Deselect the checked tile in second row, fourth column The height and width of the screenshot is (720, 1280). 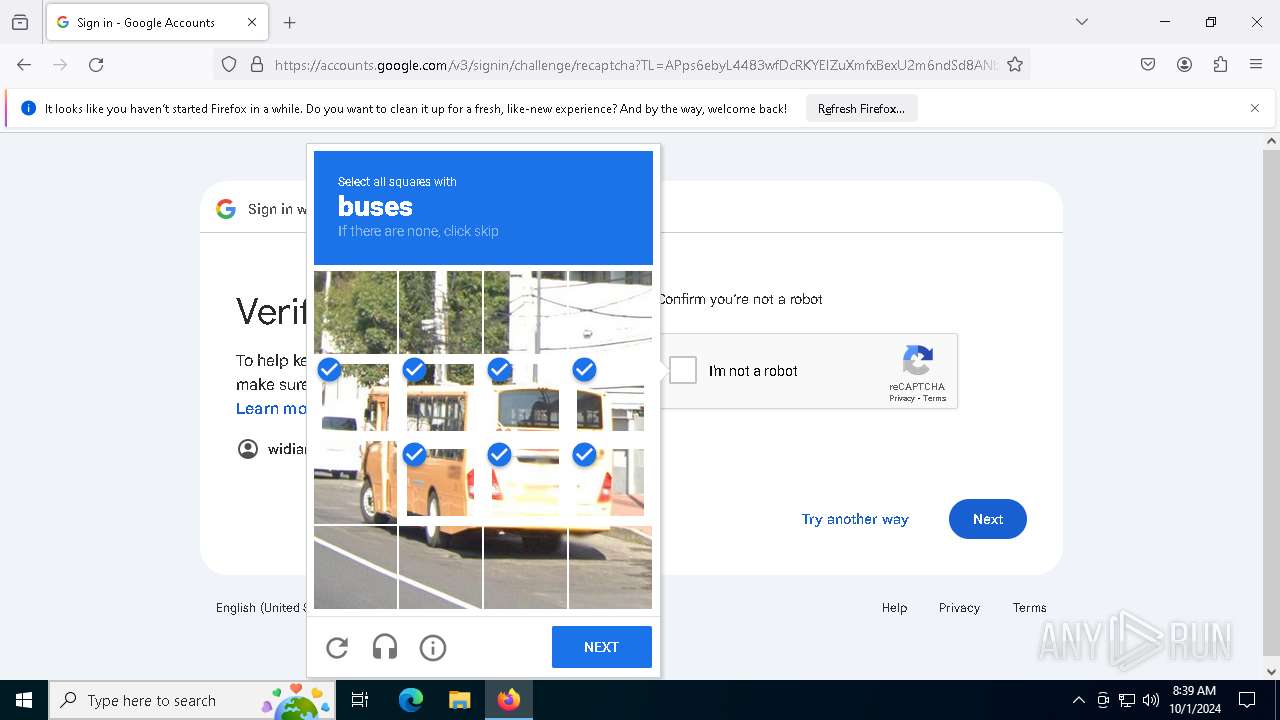click(610, 397)
